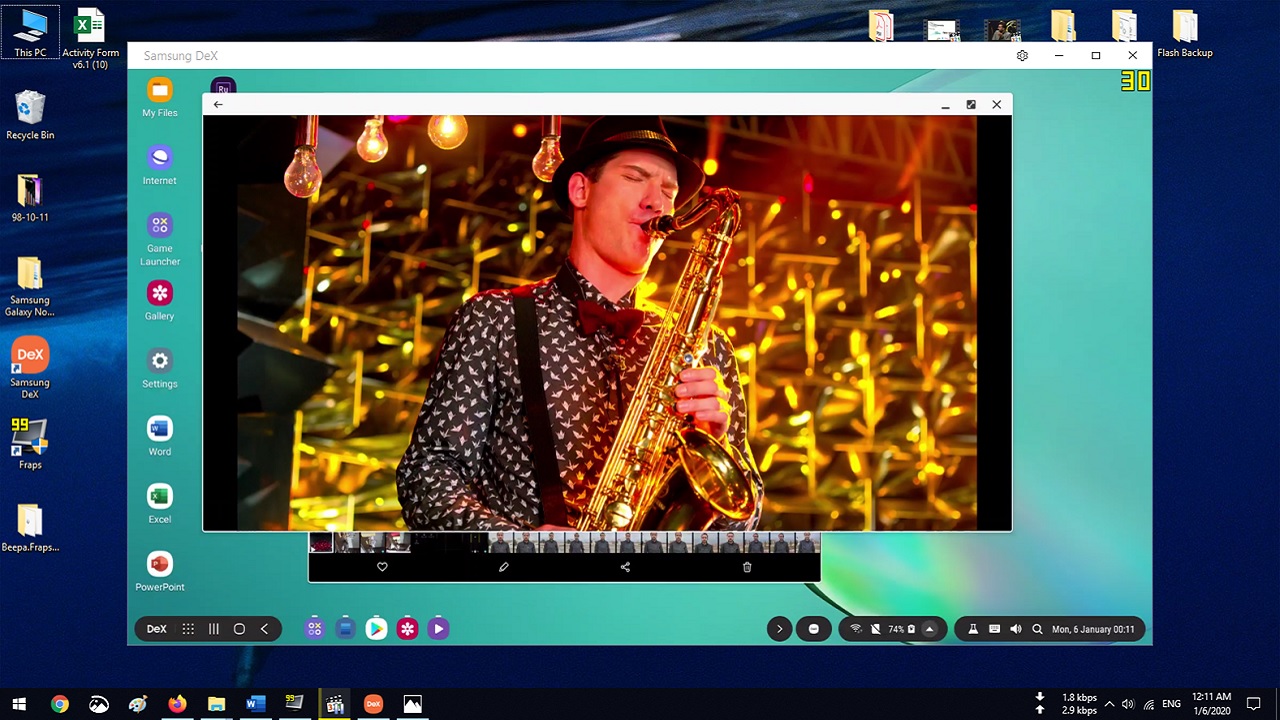Launch Word from DeX desktop
The width and height of the screenshot is (1280, 720).
[x=160, y=437]
